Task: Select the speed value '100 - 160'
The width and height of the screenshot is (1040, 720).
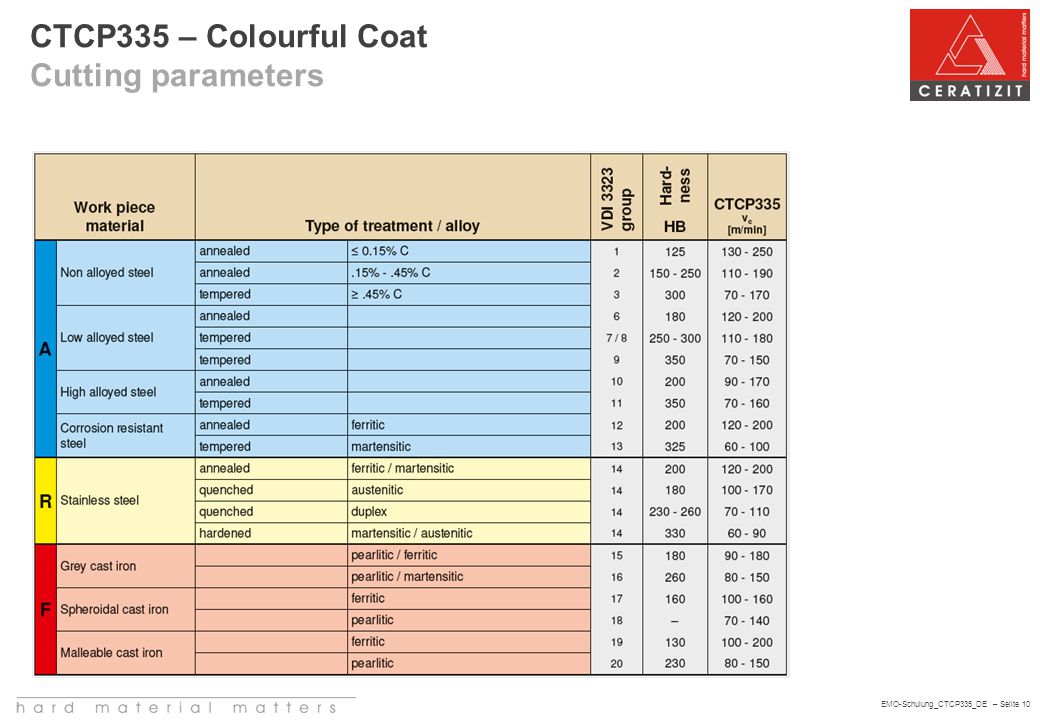Action: [x=747, y=599]
